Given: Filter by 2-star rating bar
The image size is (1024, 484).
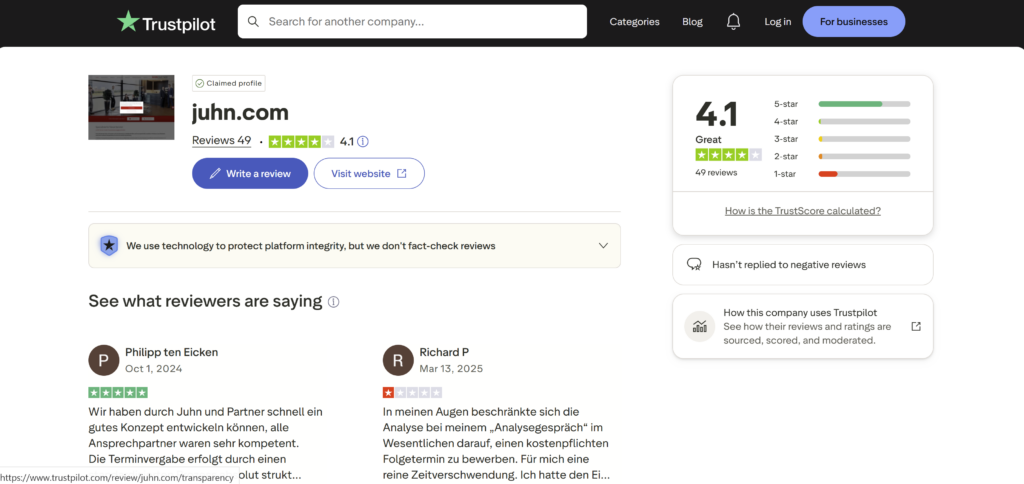Looking at the screenshot, I should (842, 156).
